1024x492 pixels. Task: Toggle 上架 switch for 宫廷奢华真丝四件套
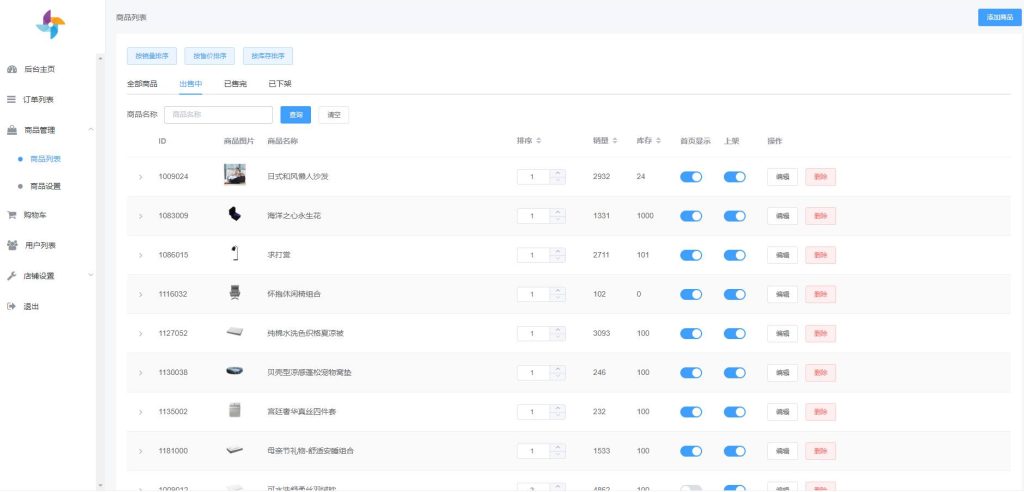click(734, 412)
